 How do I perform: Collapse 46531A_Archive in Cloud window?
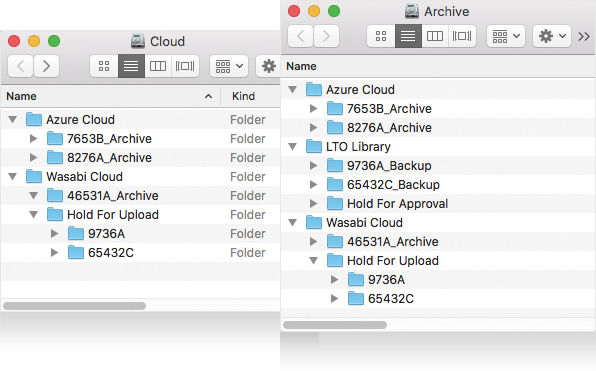[x=33, y=196]
